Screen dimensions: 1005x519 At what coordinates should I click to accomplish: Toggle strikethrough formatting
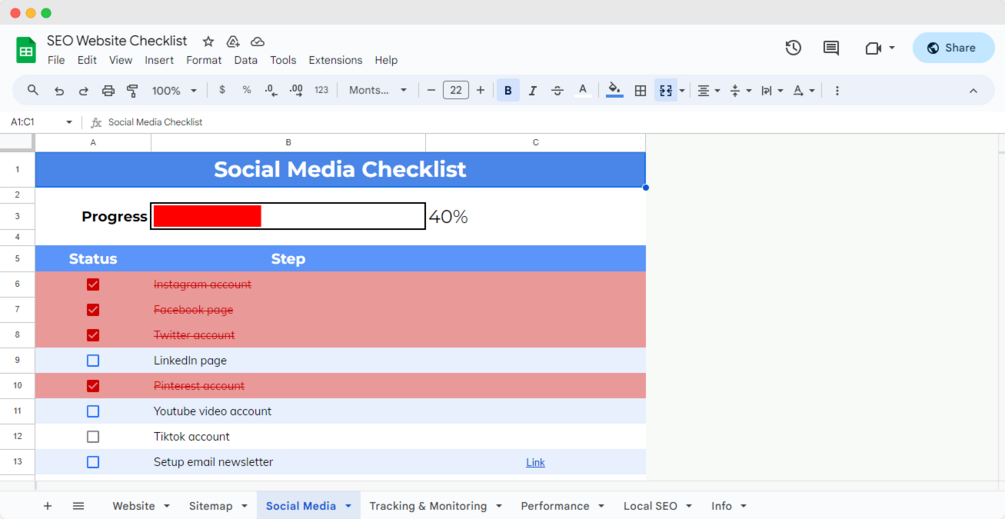click(x=557, y=90)
